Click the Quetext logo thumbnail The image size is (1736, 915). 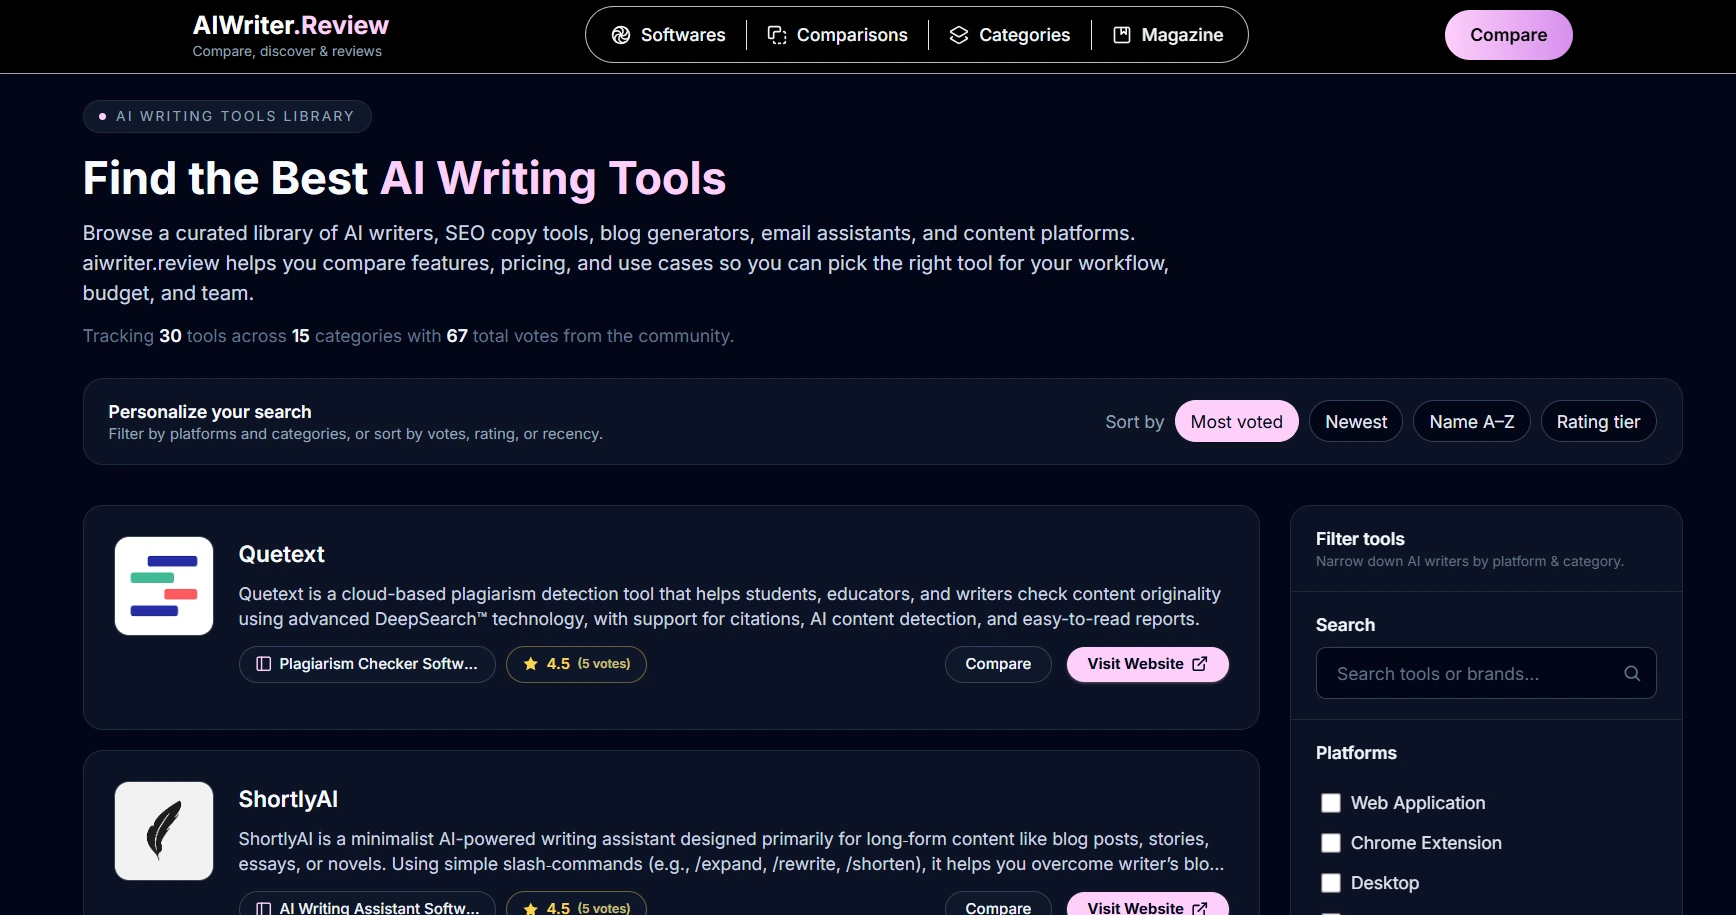pos(164,586)
